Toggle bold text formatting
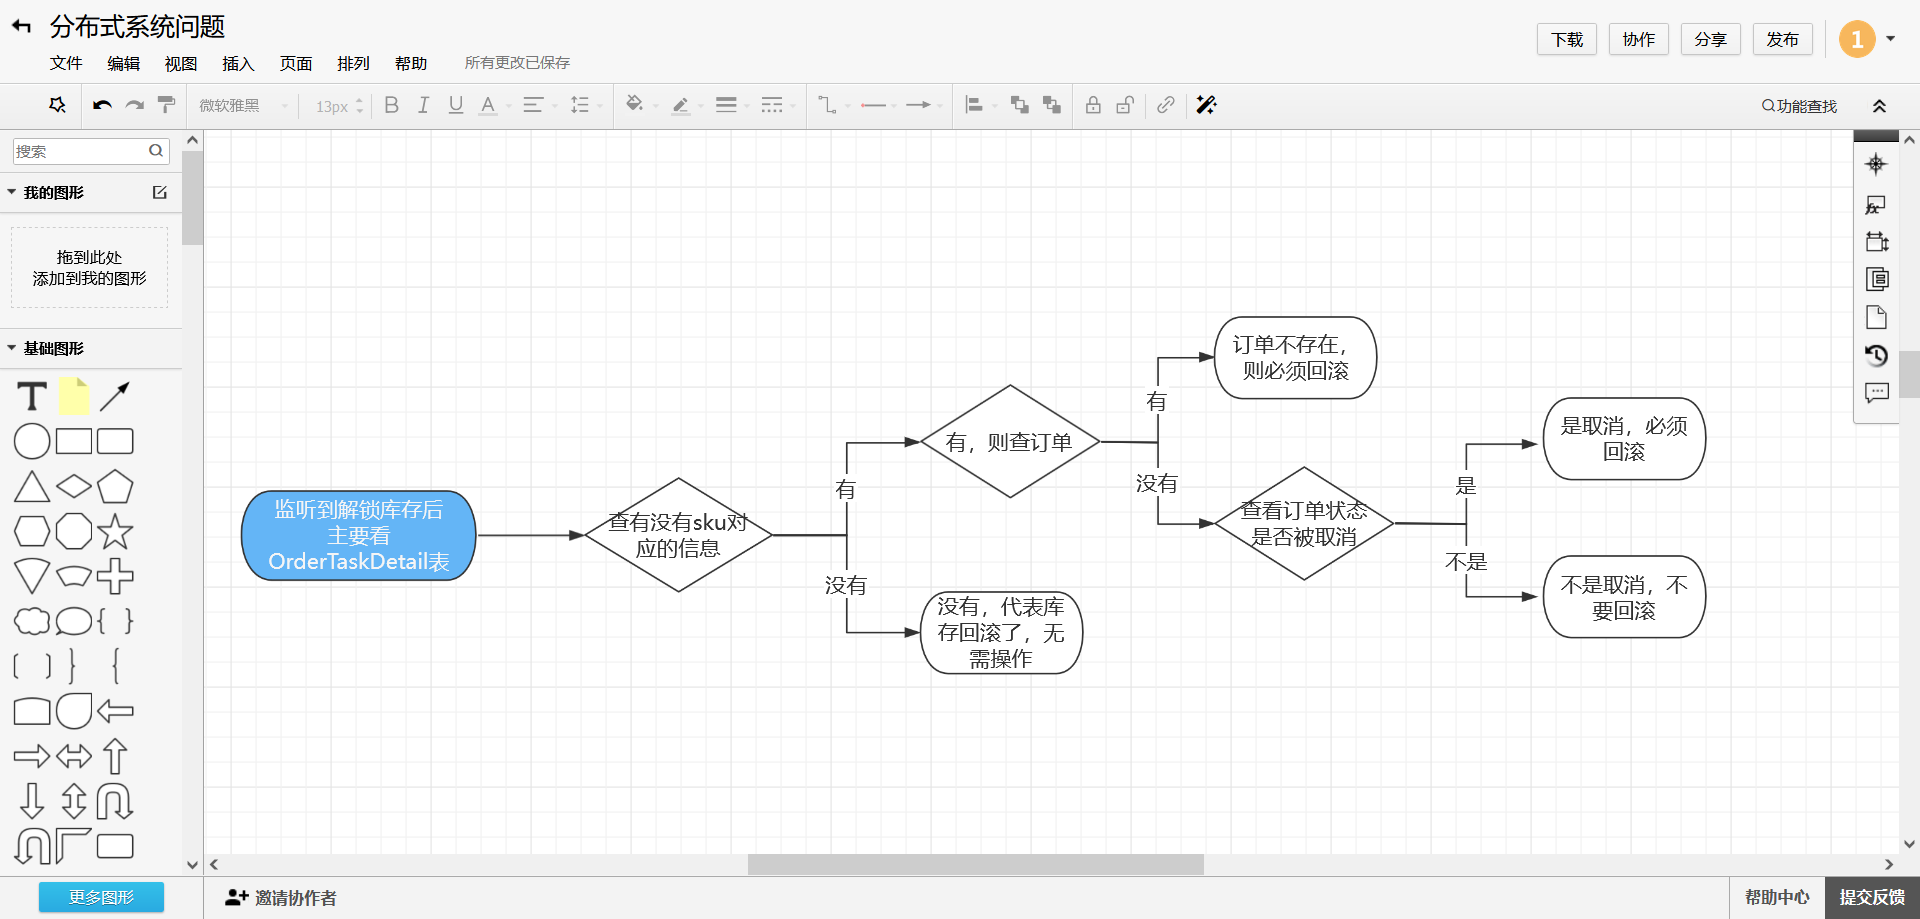Screen dimensions: 1920x919 tap(392, 105)
